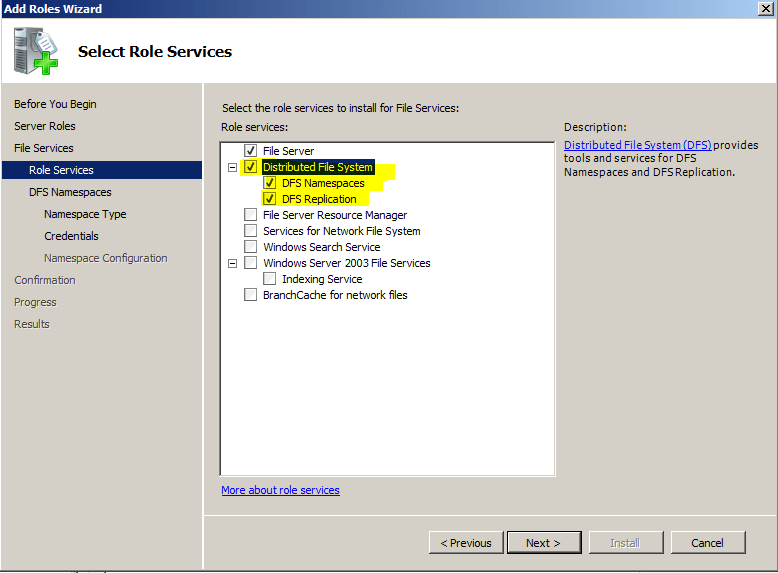Jump to the Namespace Type step
This screenshot has width=778, height=573.
pos(85,214)
